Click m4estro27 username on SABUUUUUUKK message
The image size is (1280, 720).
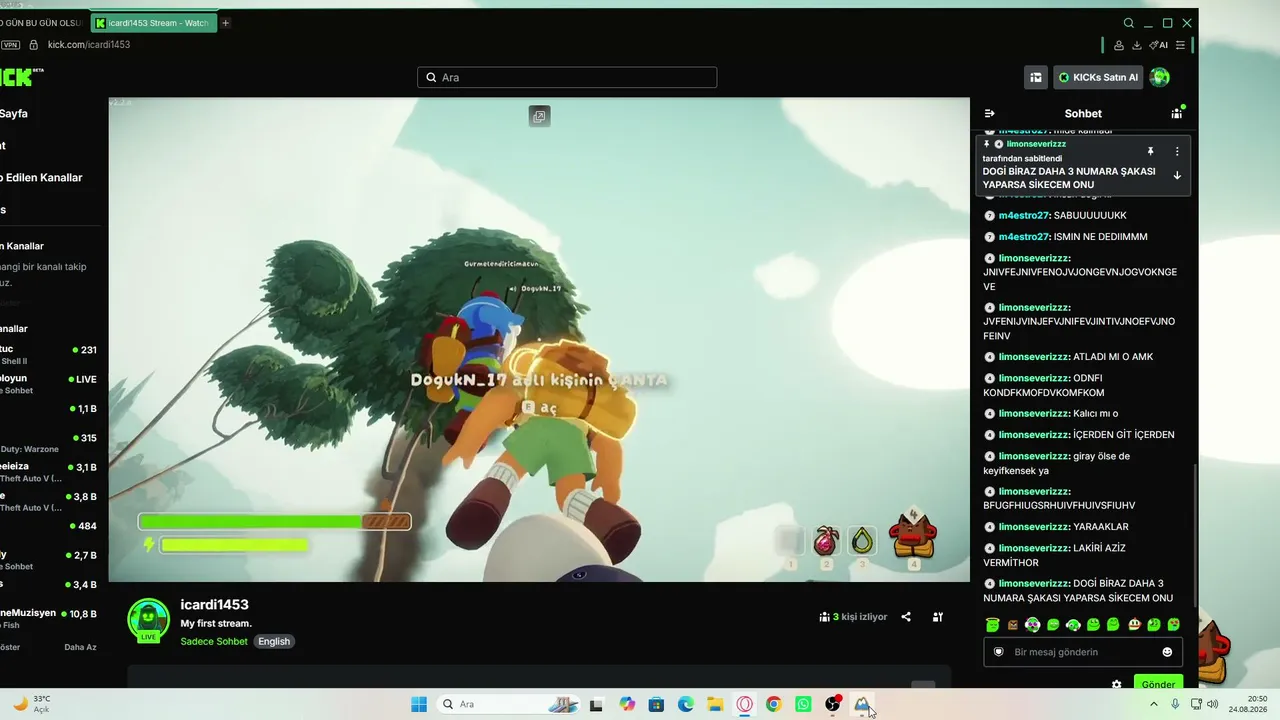coord(1024,216)
